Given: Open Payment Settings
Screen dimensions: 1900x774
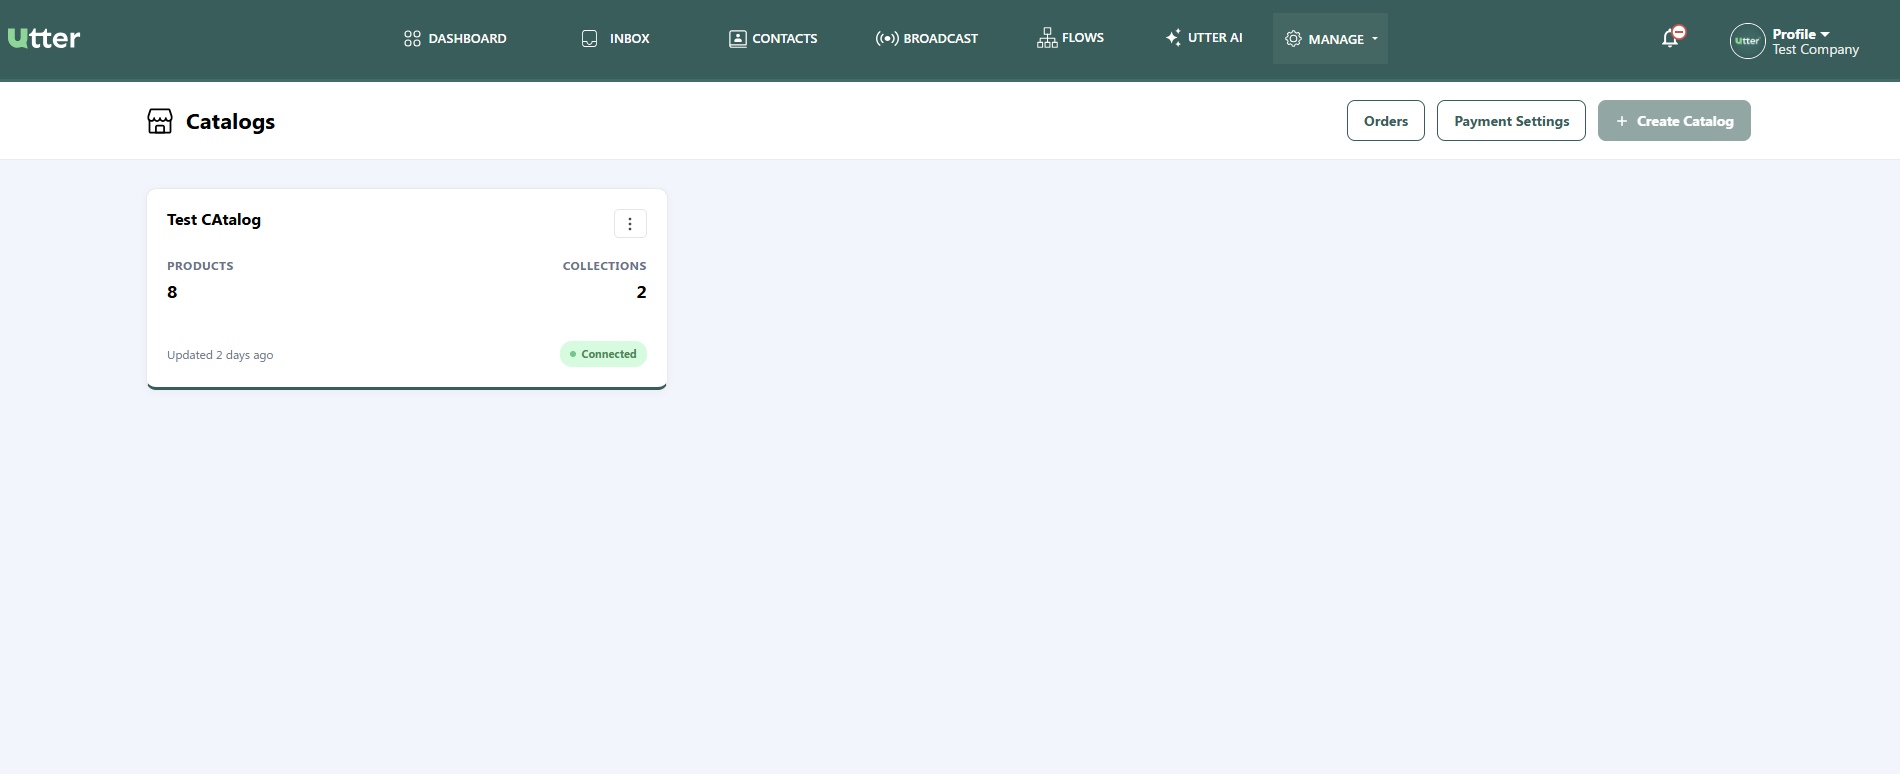Looking at the screenshot, I should point(1511,121).
